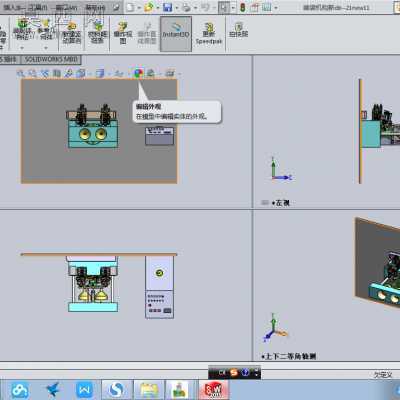This screenshot has height=400, width=400.
Task: Click the 欠定义 status bar text
Action: coord(383,375)
